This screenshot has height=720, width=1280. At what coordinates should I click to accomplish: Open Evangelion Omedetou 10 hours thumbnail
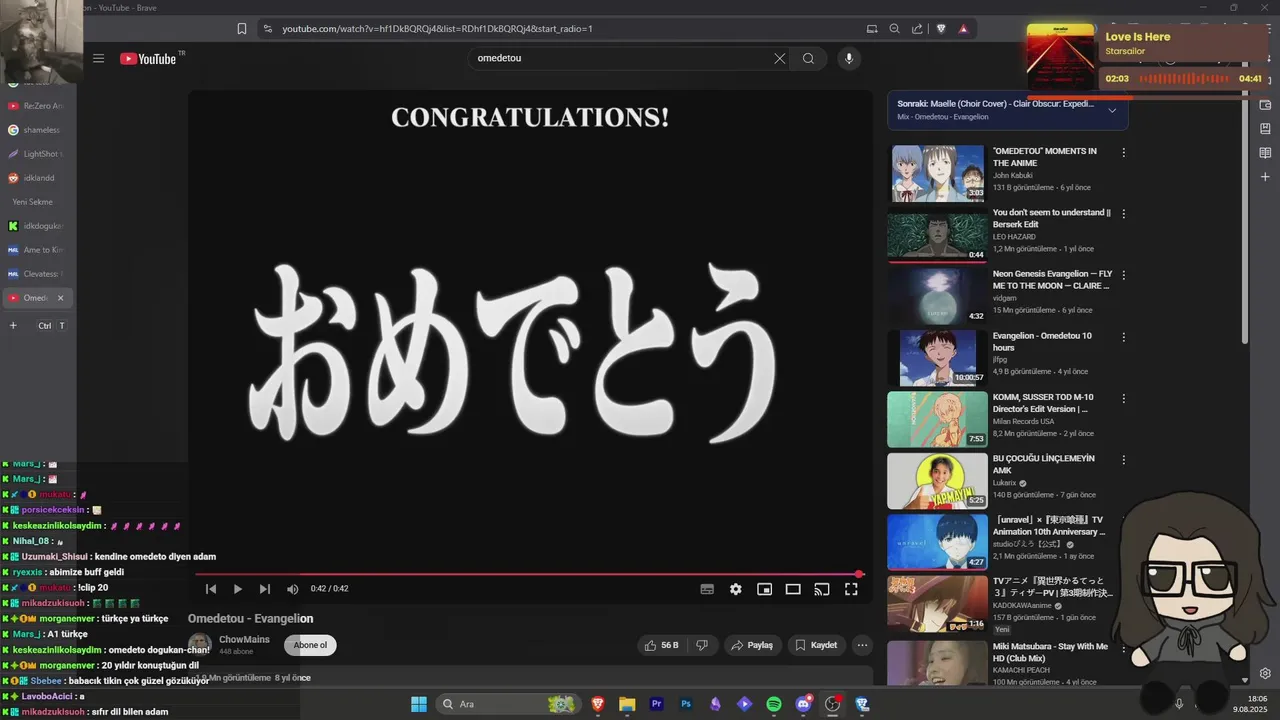pyautogui.click(x=937, y=357)
